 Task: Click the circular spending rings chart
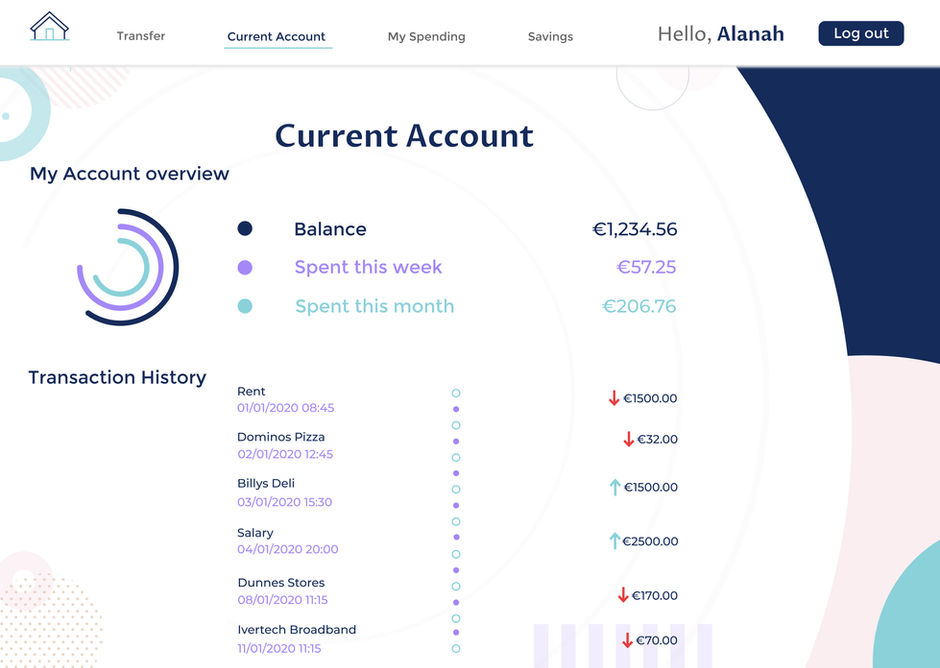127,267
